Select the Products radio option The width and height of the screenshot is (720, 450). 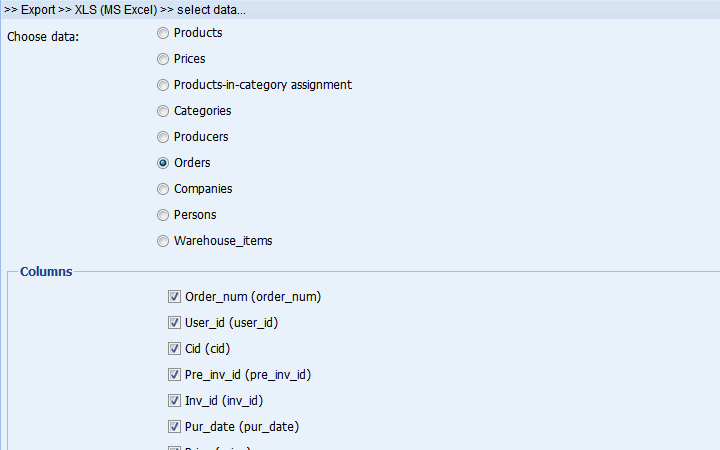[x=163, y=33]
